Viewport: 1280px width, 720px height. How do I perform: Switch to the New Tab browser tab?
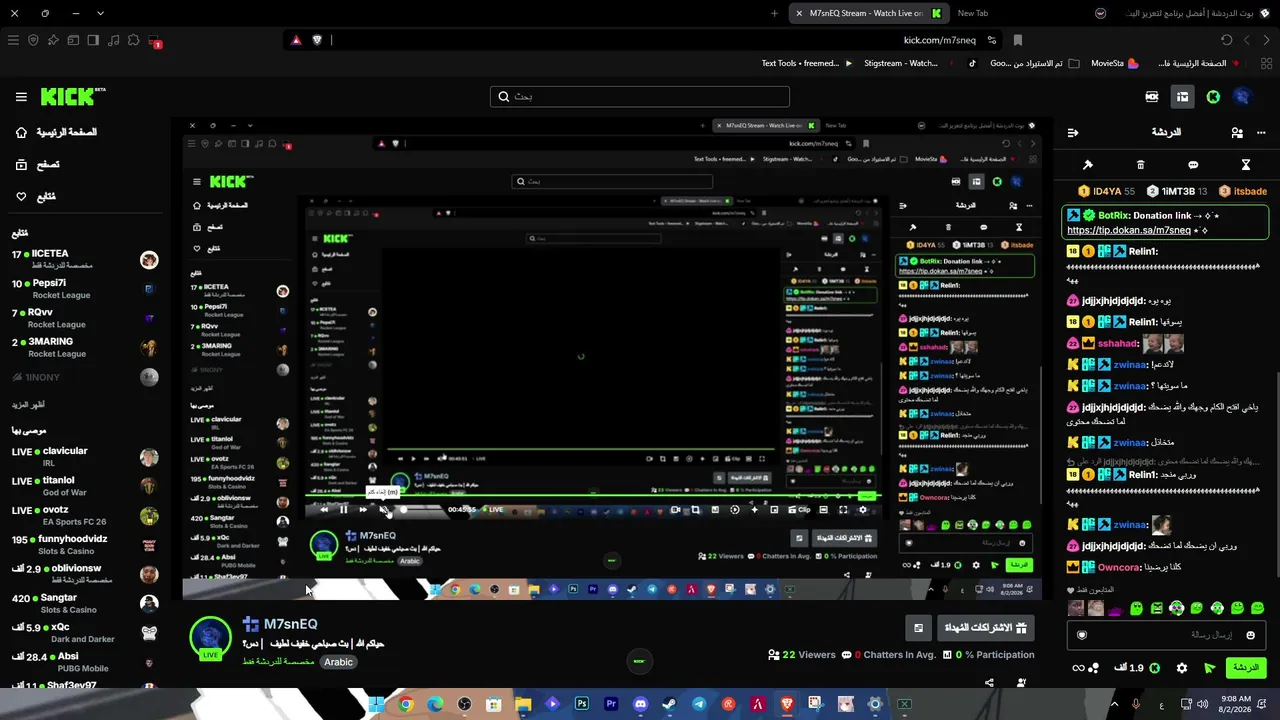972,13
